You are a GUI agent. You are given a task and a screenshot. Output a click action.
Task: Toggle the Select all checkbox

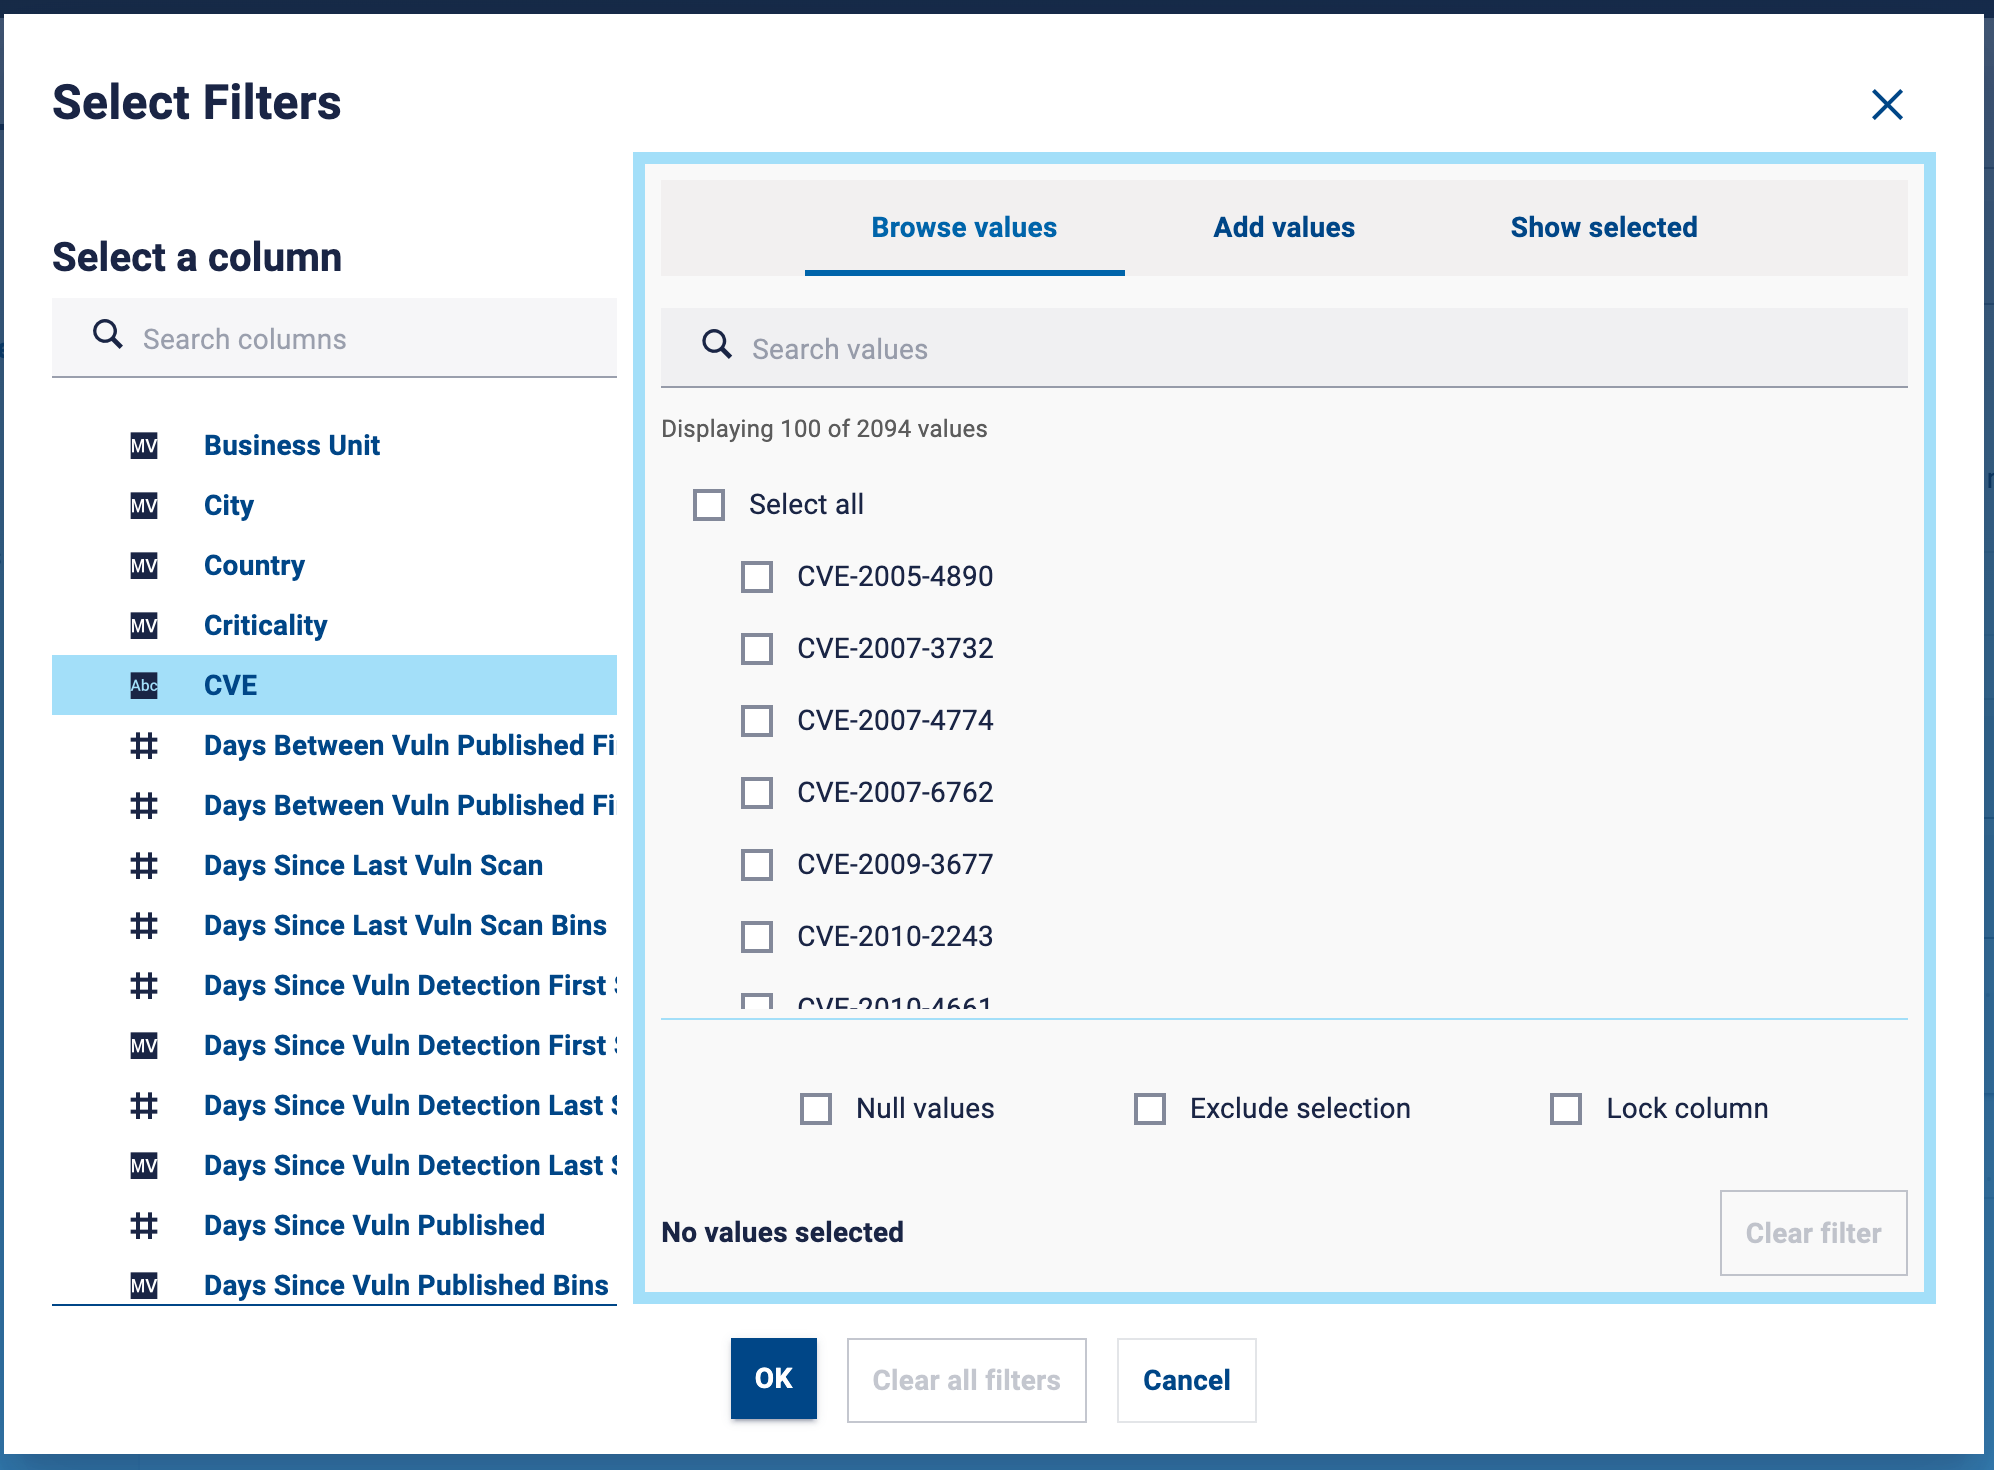709,505
